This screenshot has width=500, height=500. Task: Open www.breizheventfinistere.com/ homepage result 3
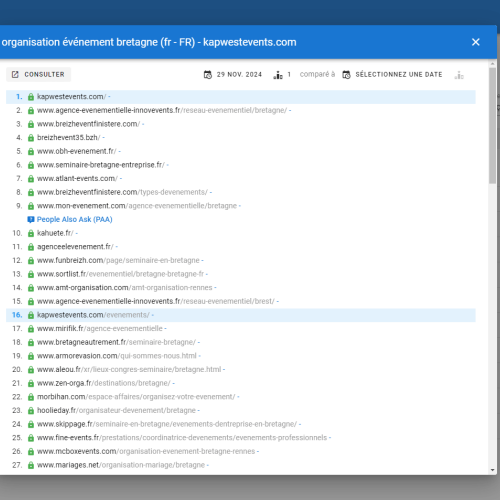point(88,124)
